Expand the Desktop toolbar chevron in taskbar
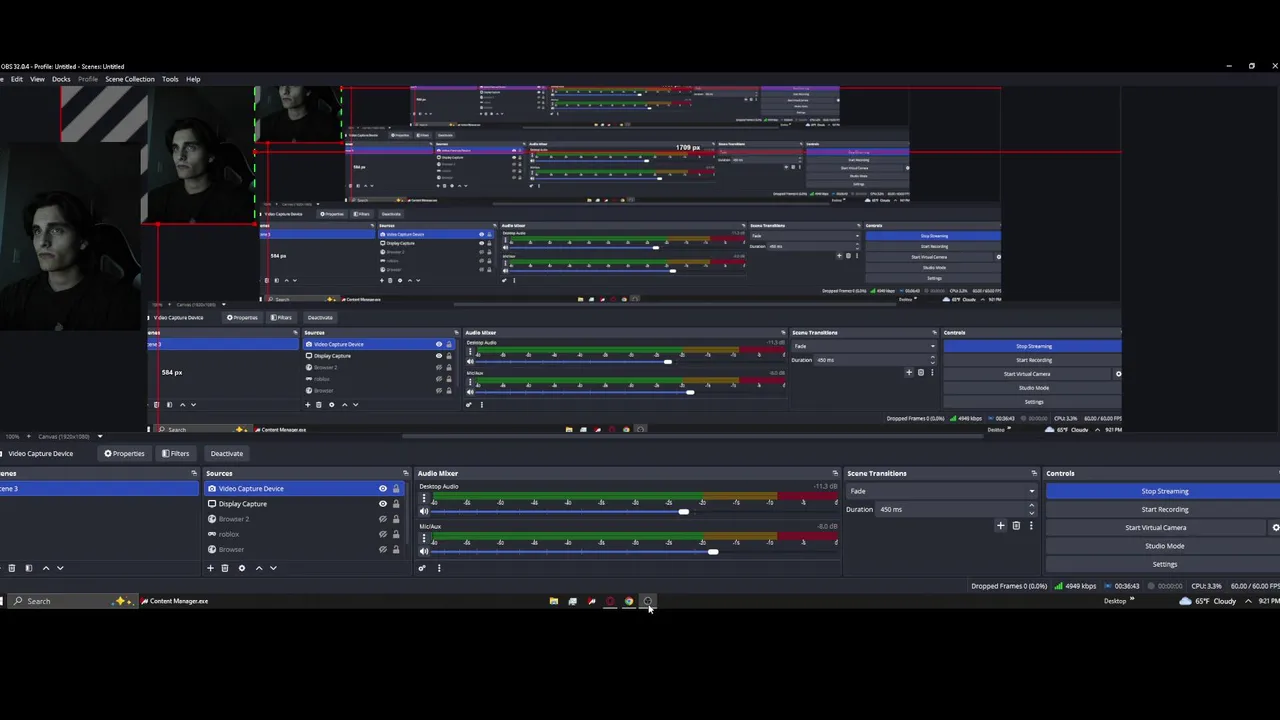The width and height of the screenshot is (1280, 720). point(1132,600)
